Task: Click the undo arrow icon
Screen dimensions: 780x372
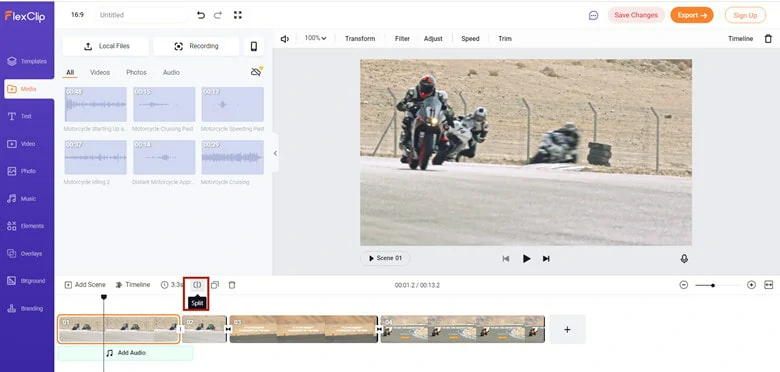Action: 201,15
